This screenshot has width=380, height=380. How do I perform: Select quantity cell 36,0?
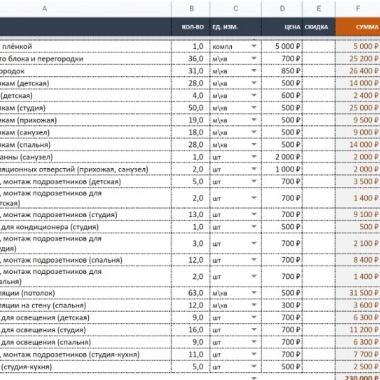(191, 59)
